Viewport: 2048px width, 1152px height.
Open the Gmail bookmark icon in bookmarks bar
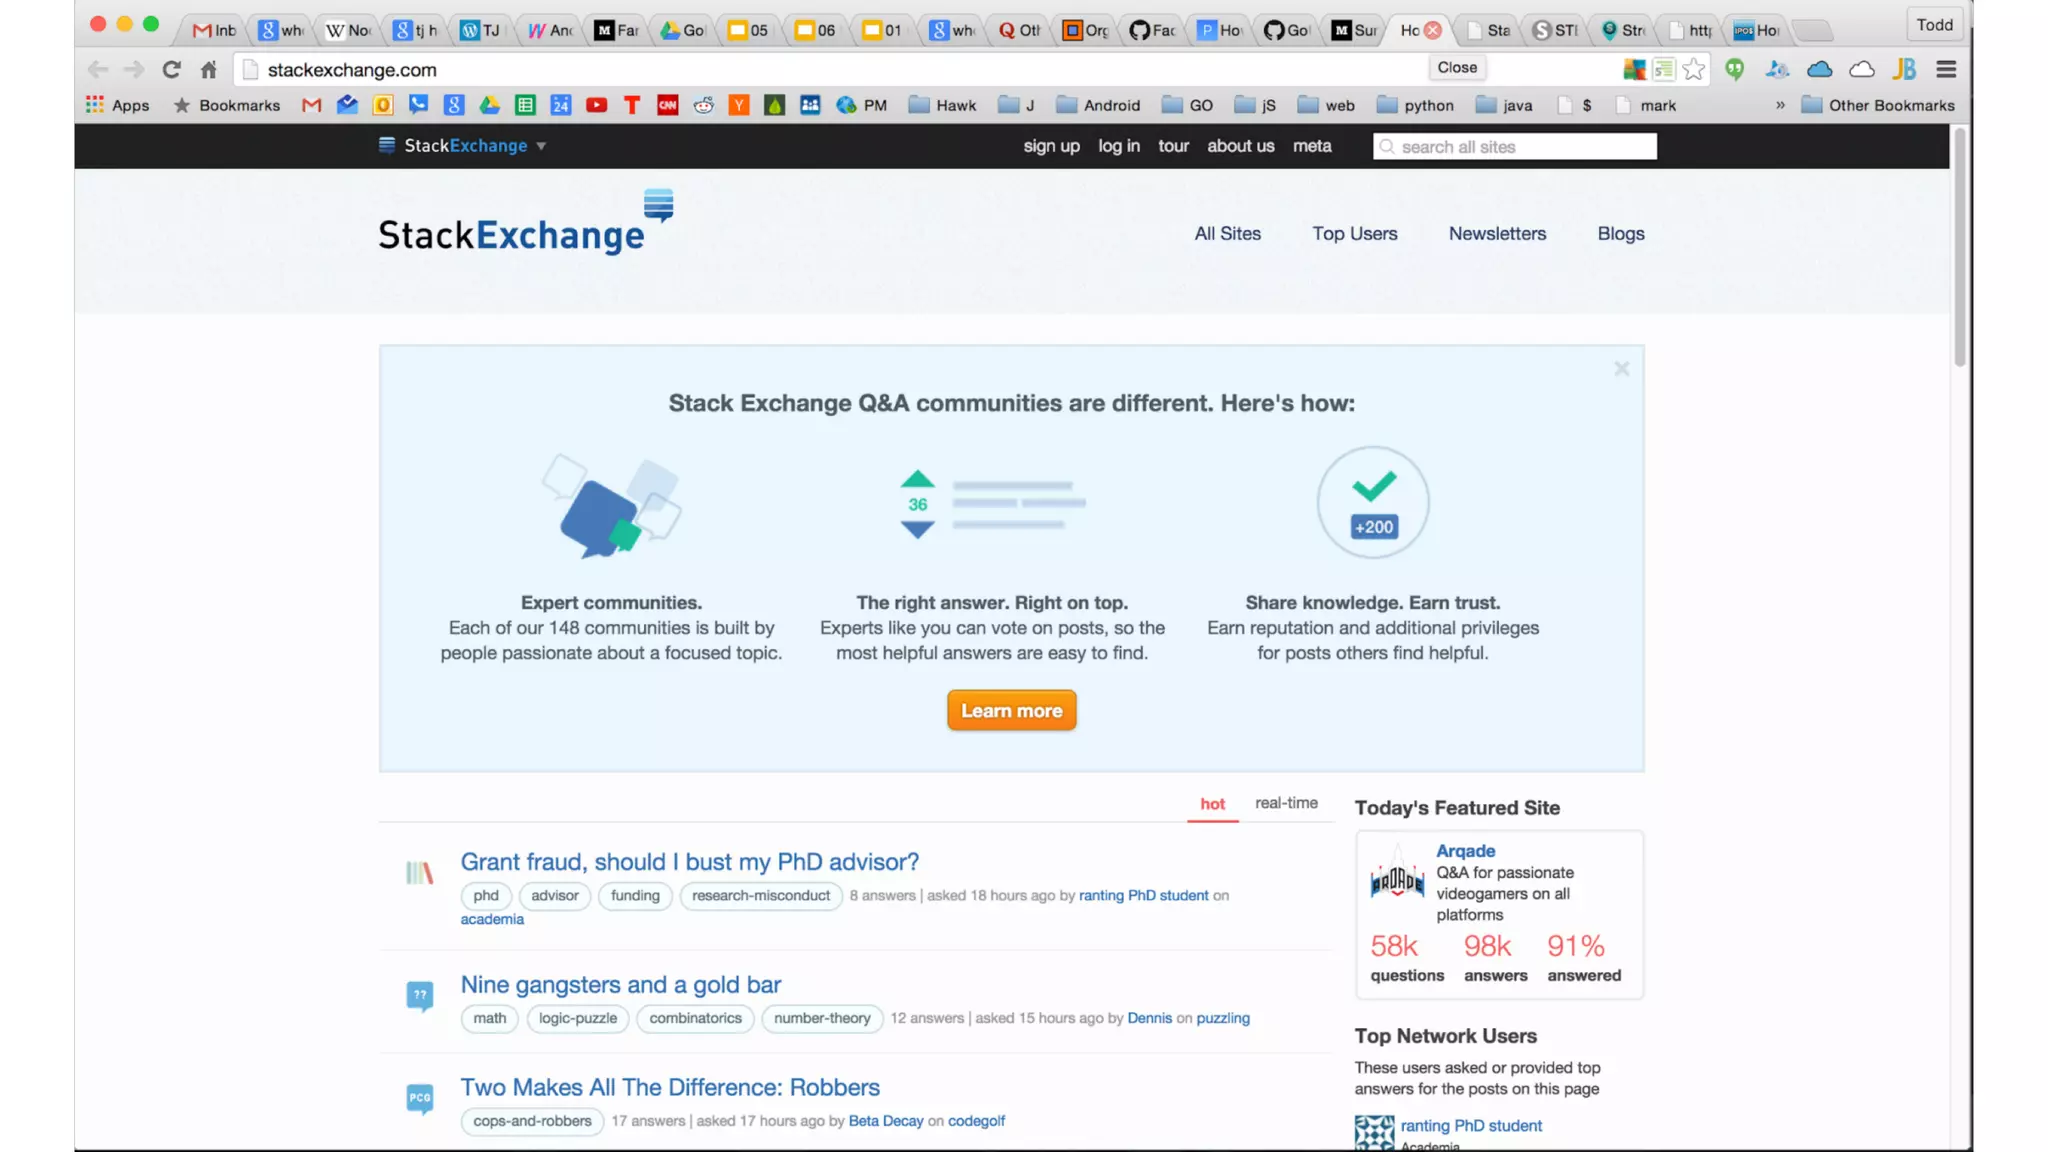click(311, 105)
